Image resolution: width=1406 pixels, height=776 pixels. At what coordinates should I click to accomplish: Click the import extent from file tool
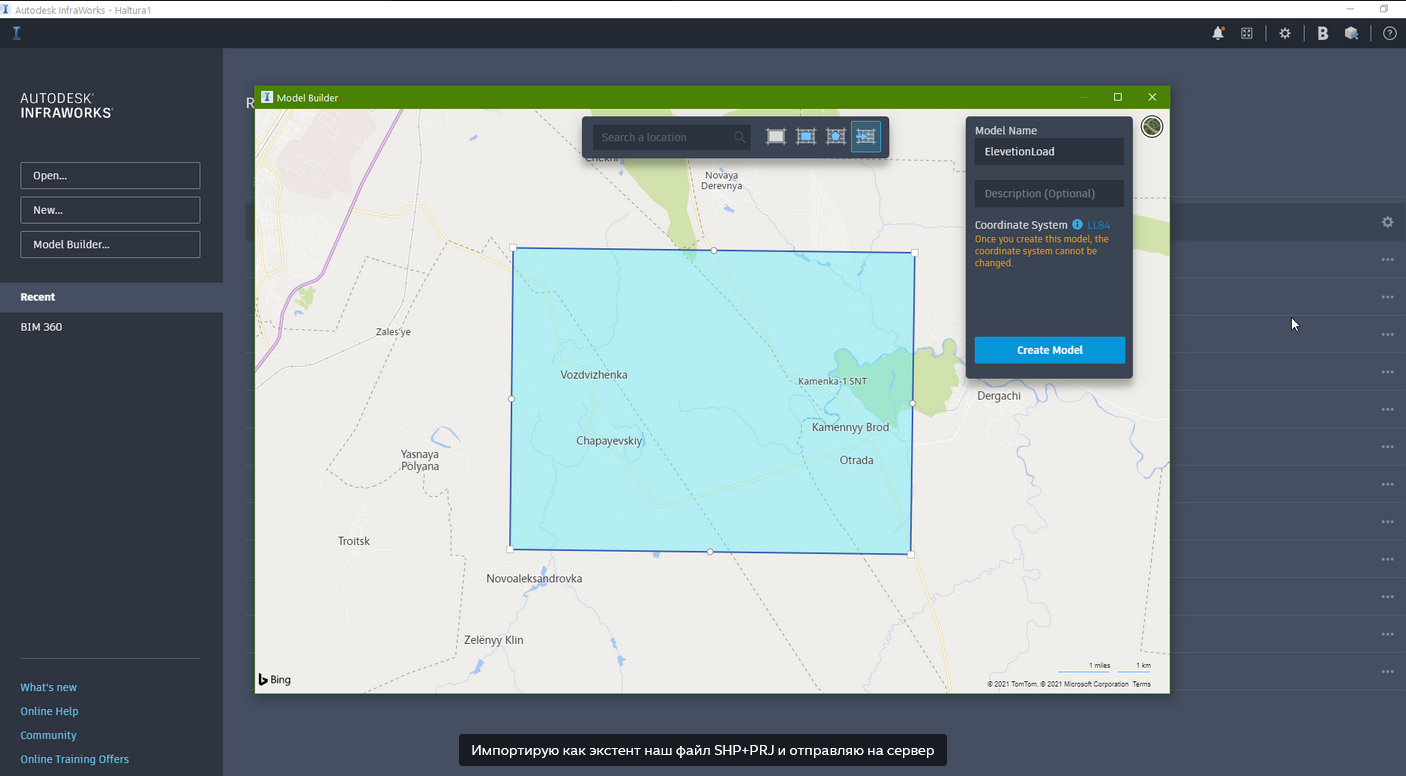866,137
